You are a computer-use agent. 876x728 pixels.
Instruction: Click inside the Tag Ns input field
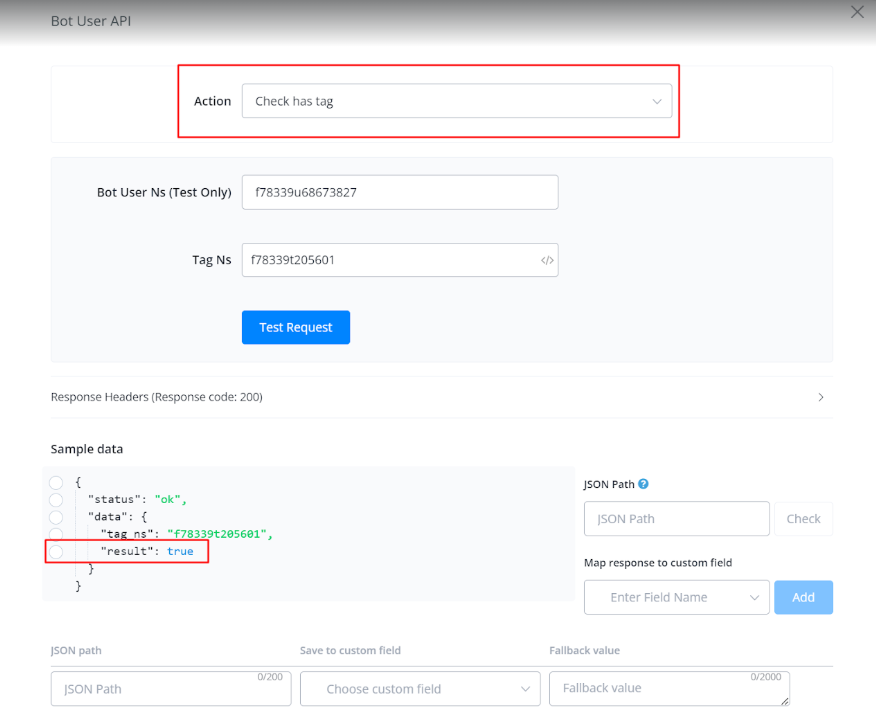[x=385, y=260]
